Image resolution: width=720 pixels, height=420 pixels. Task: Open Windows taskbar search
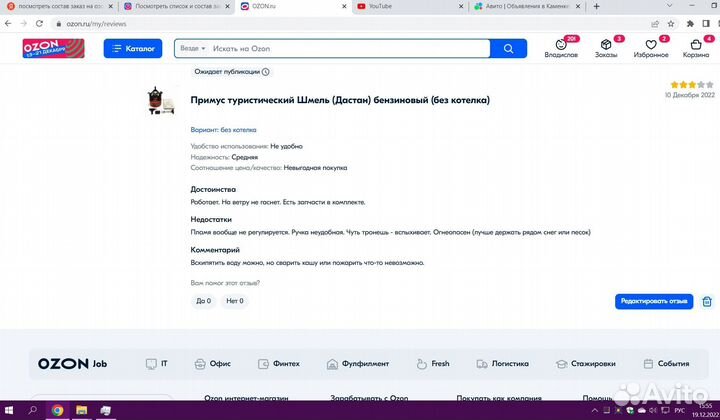tap(32, 410)
